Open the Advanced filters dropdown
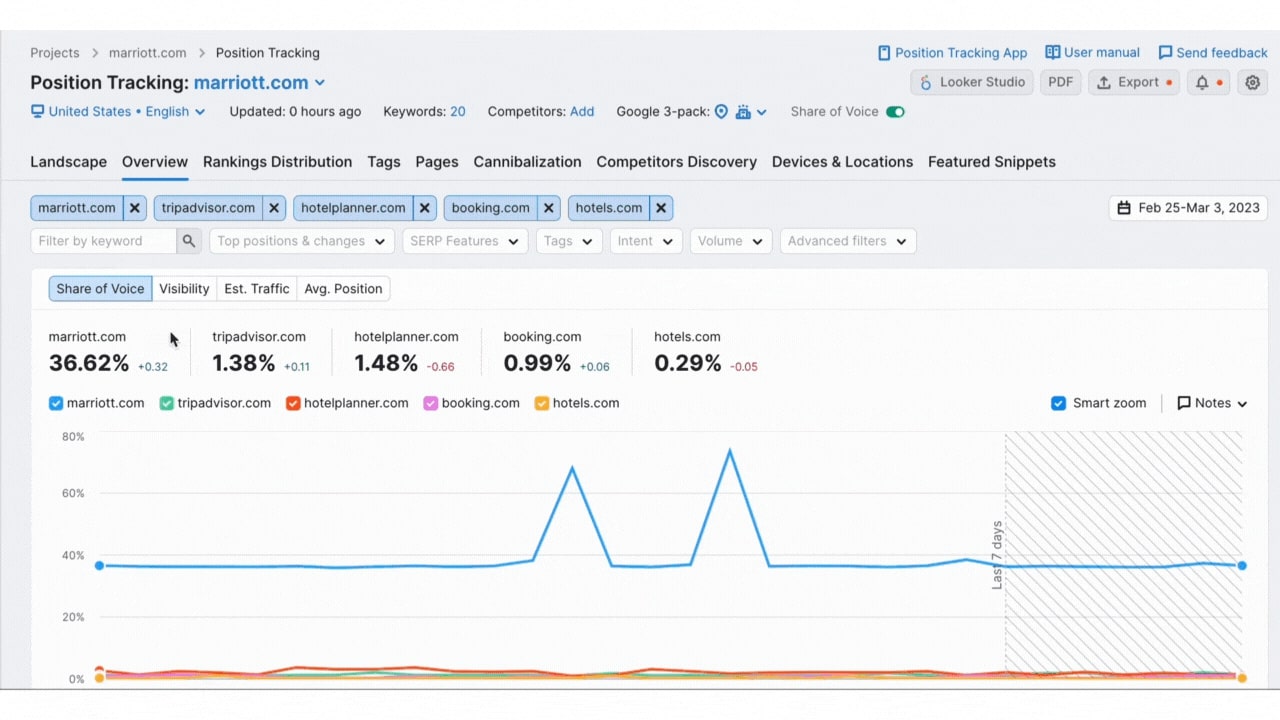Image resolution: width=1280 pixels, height=720 pixels. [847, 240]
